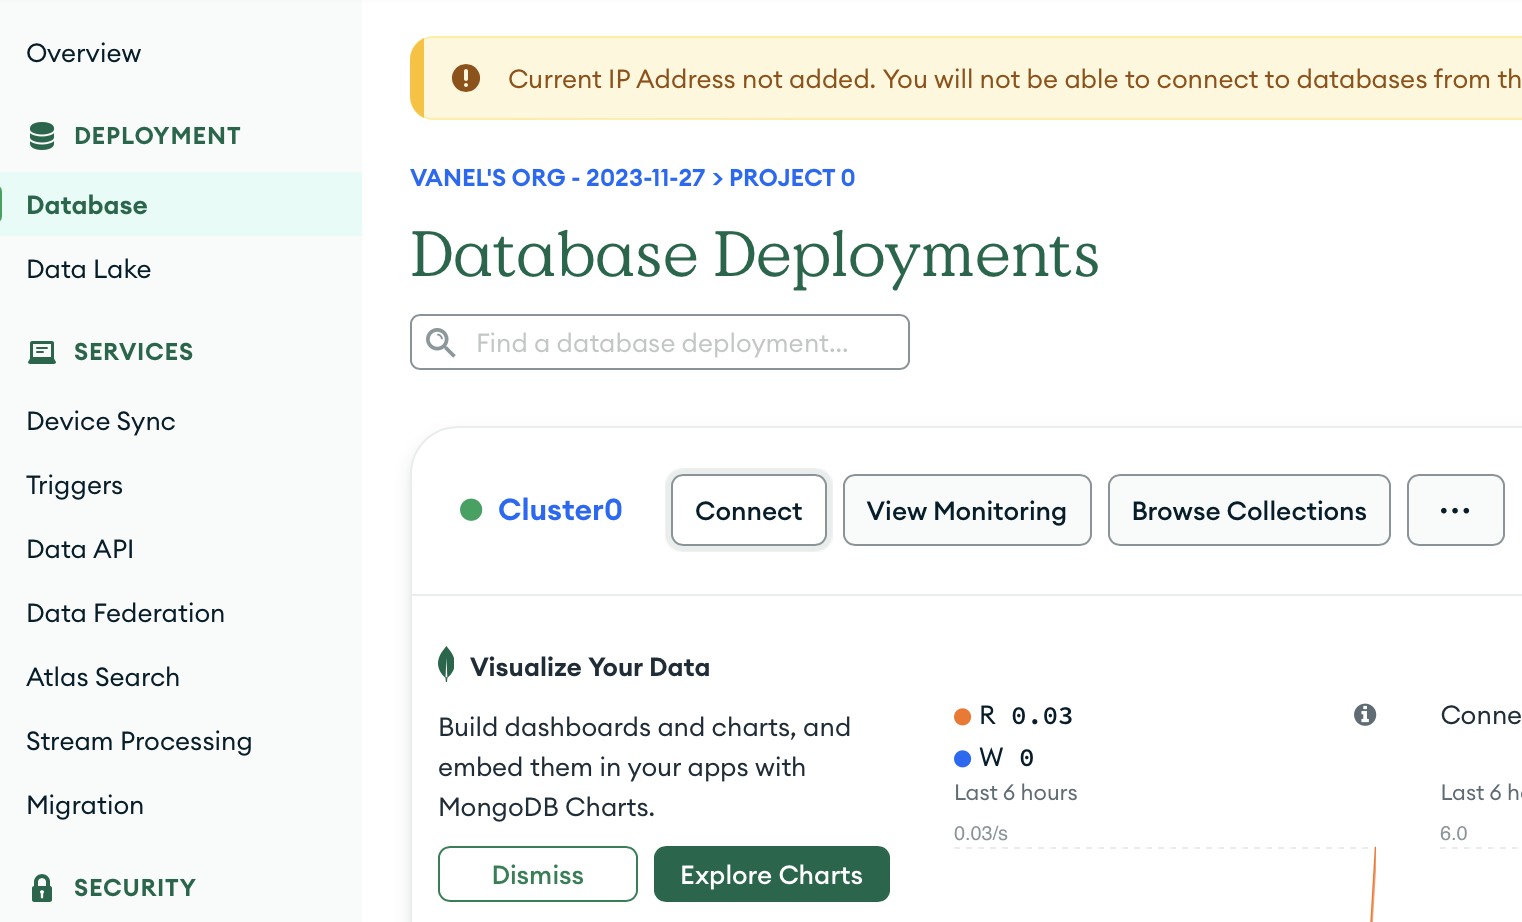1522x922 pixels.
Task: Go to Atlas Search
Action: (x=103, y=677)
